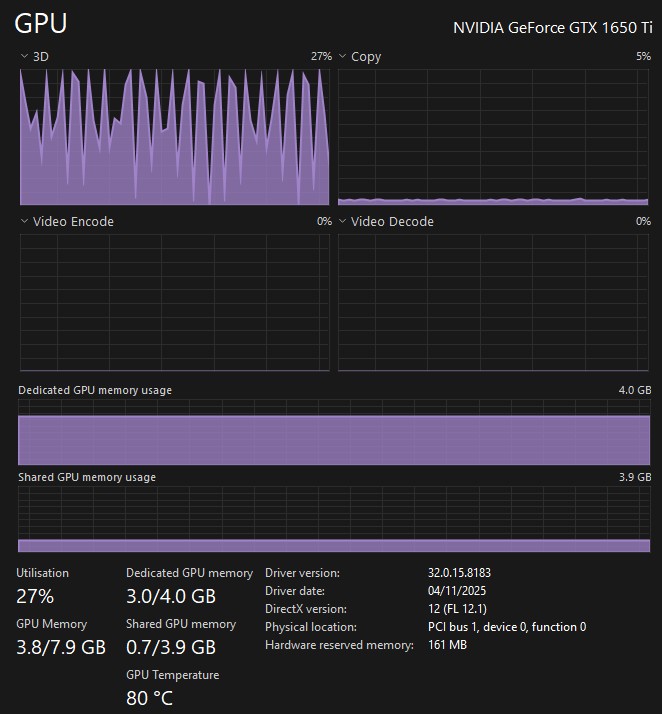Click the 27% Utilisation value
Image resolution: width=662 pixels, height=714 pixels.
pyautogui.click(x=35, y=597)
